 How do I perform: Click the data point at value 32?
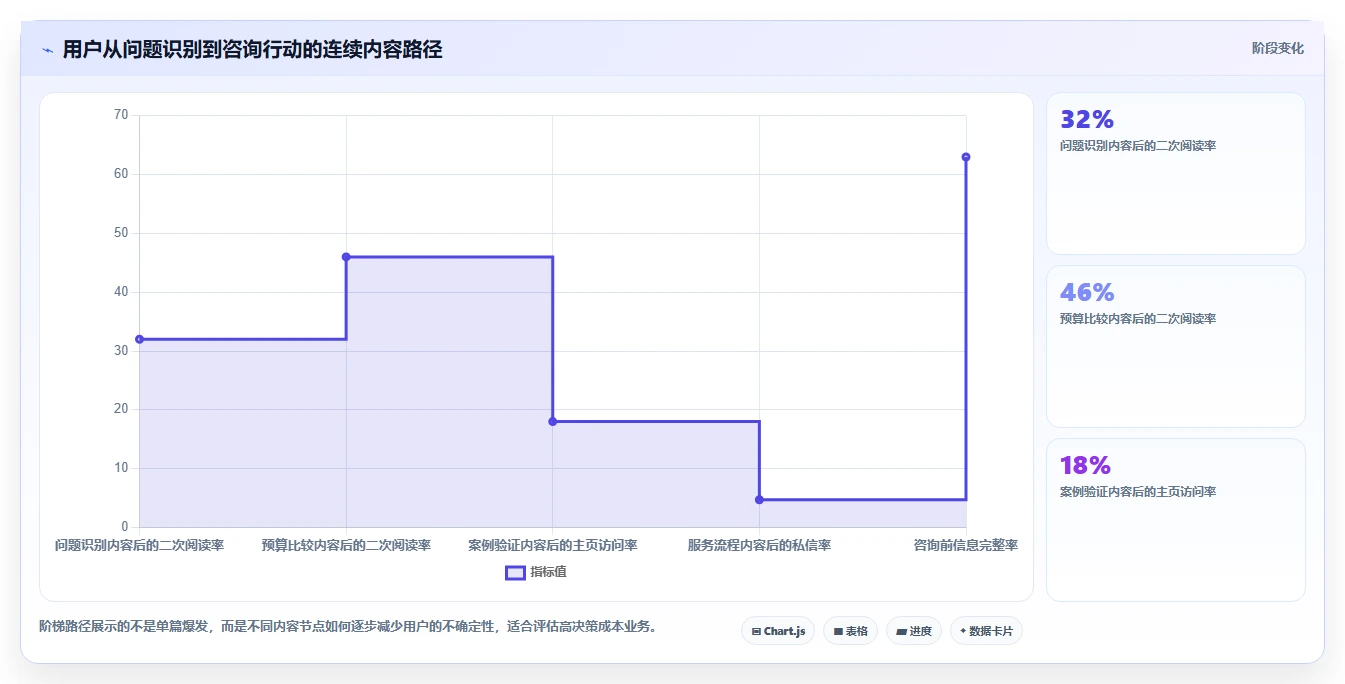coord(140,339)
